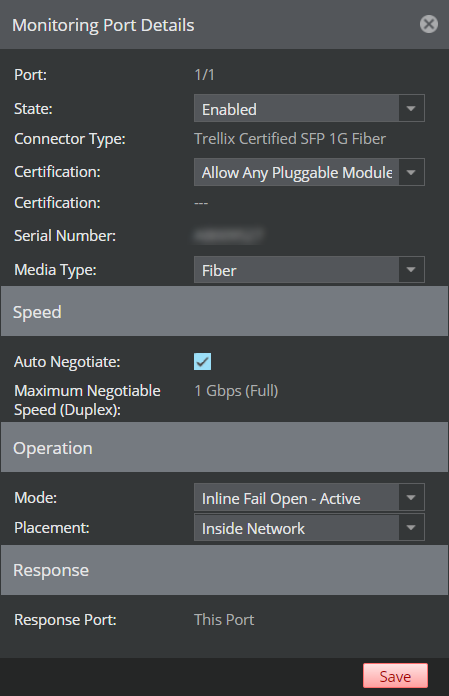Click the Media Type label
The height and width of the screenshot is (696, 449).
click(55, 269)
